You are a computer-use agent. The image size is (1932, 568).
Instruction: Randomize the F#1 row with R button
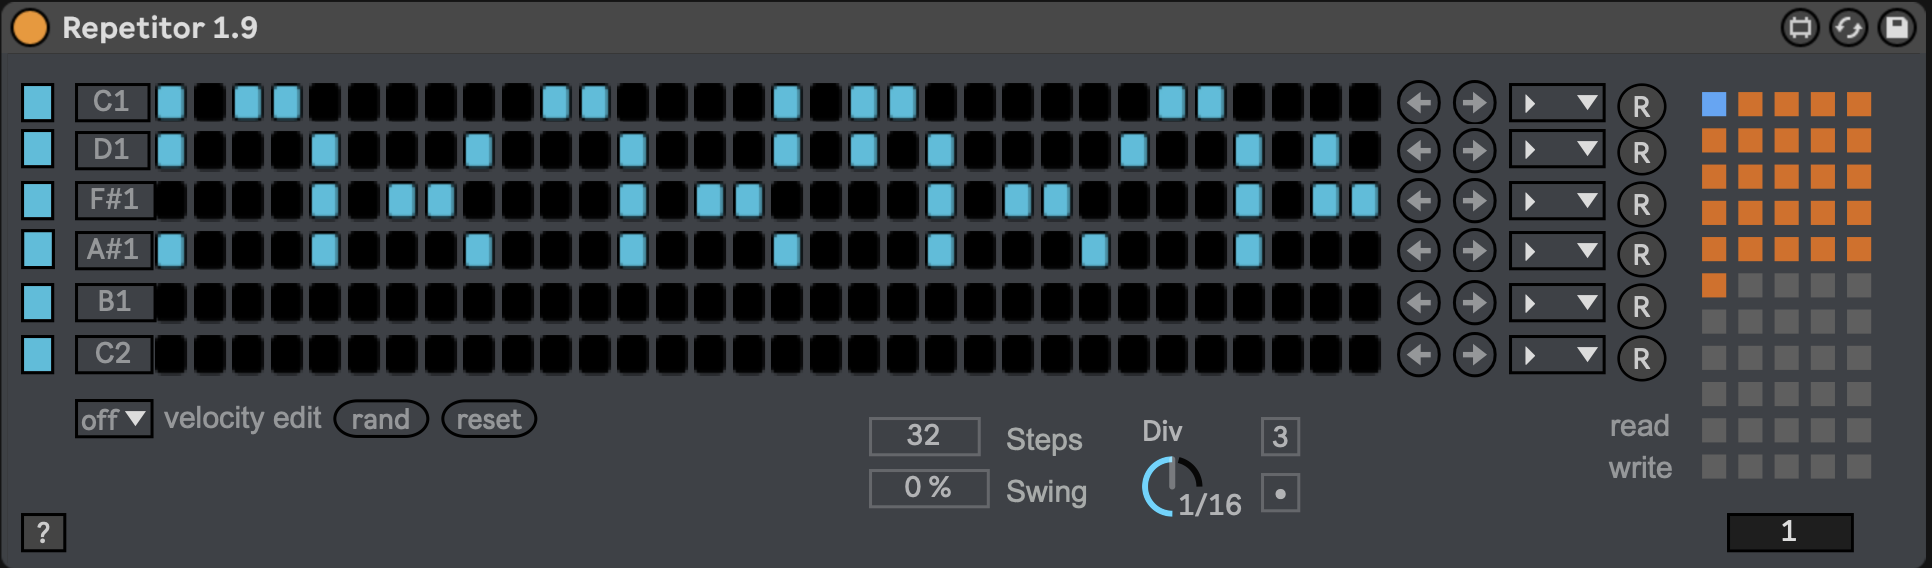click(1641, 205)
